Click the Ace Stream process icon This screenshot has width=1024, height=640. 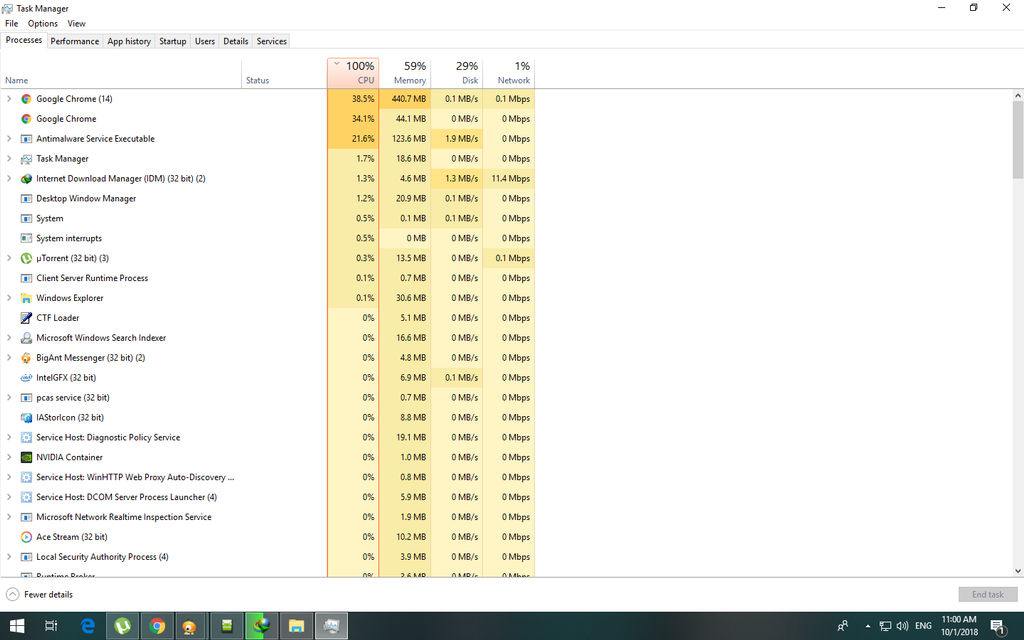point(26,537)
